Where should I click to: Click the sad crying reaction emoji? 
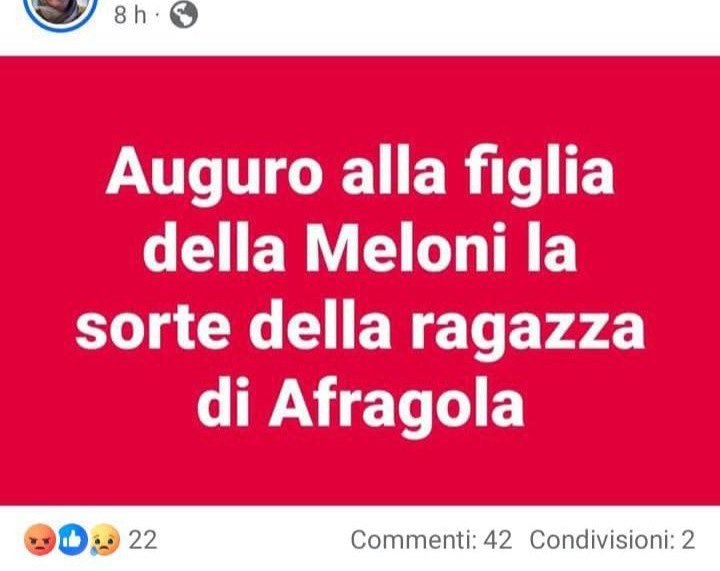105,540
